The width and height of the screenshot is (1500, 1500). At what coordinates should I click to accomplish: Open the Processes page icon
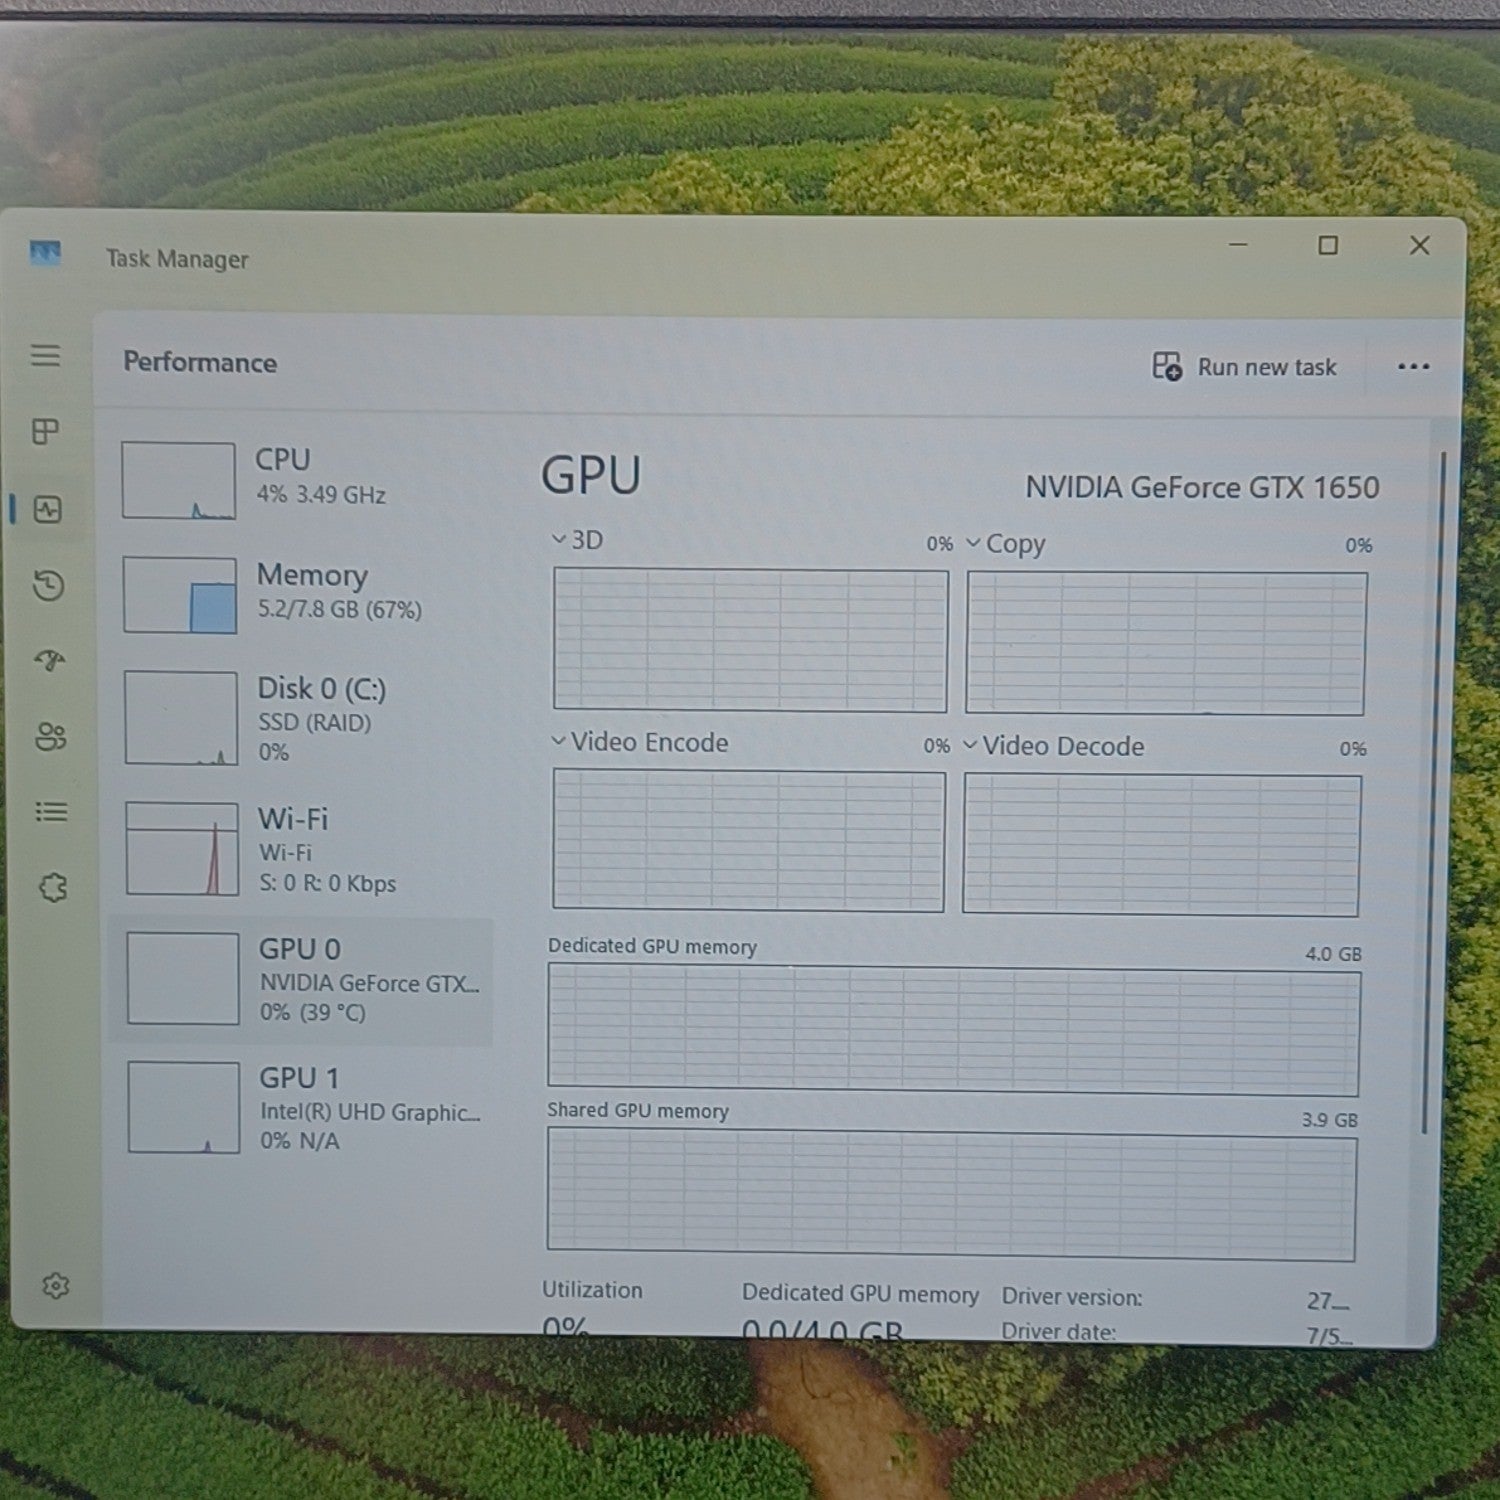[x=46, y=431]
